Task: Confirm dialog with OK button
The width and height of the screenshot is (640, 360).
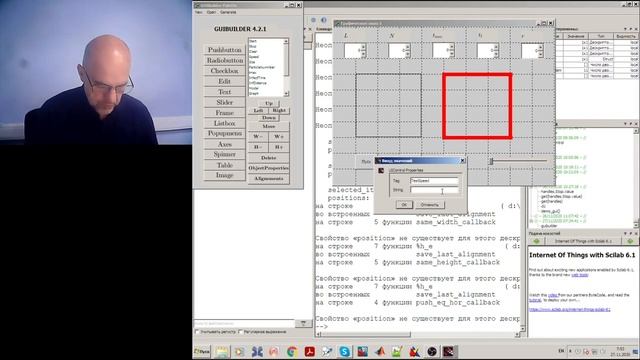Action: coord(404,204)
